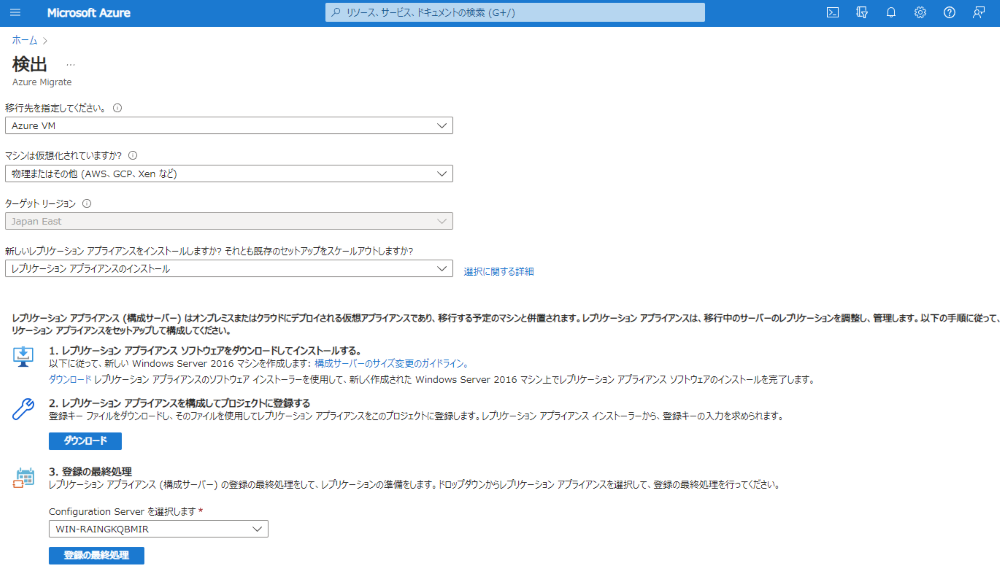The image size is (1000, 577).
Task: Show info tooltip for ターゲット リージョン
Action: pos(87,203)
